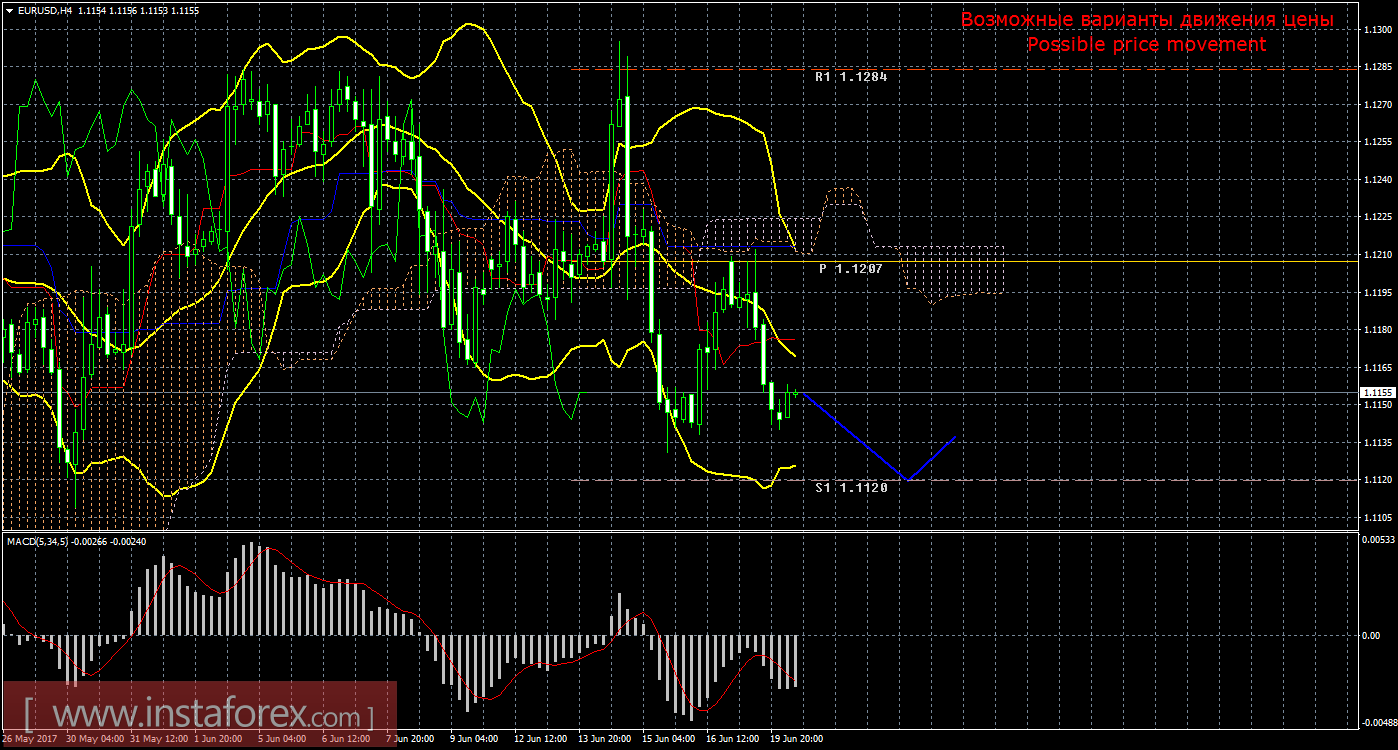
Task: Select the P 1.1207 pivot label
Action: 850,269
